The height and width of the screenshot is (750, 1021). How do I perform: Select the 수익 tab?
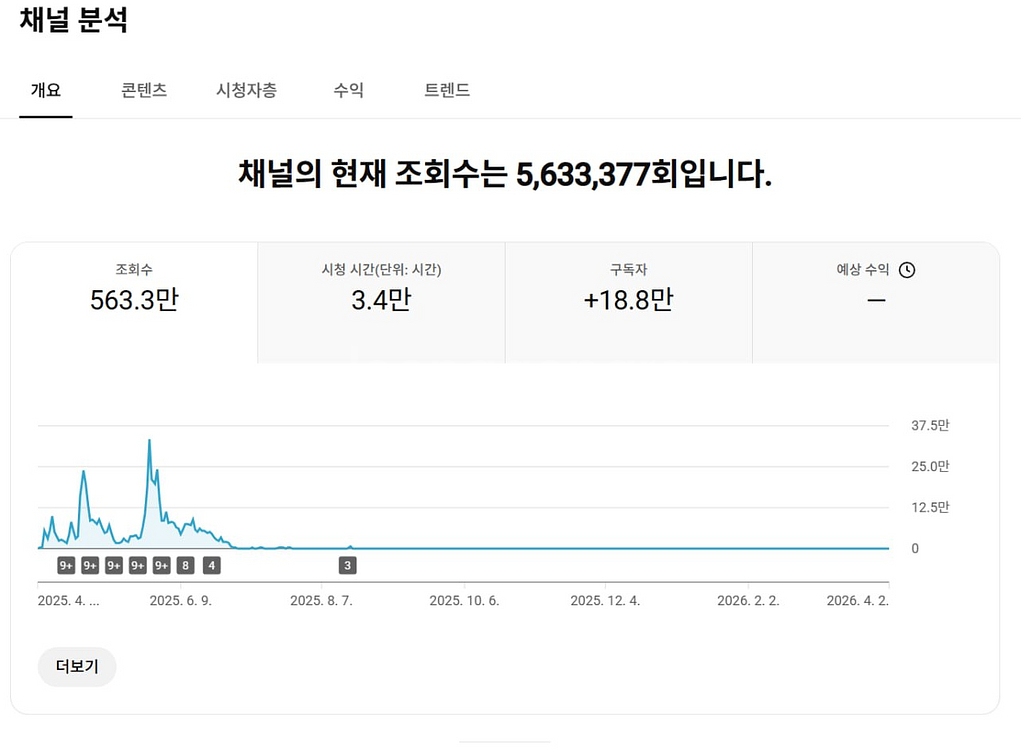click(x=348, y=90)
